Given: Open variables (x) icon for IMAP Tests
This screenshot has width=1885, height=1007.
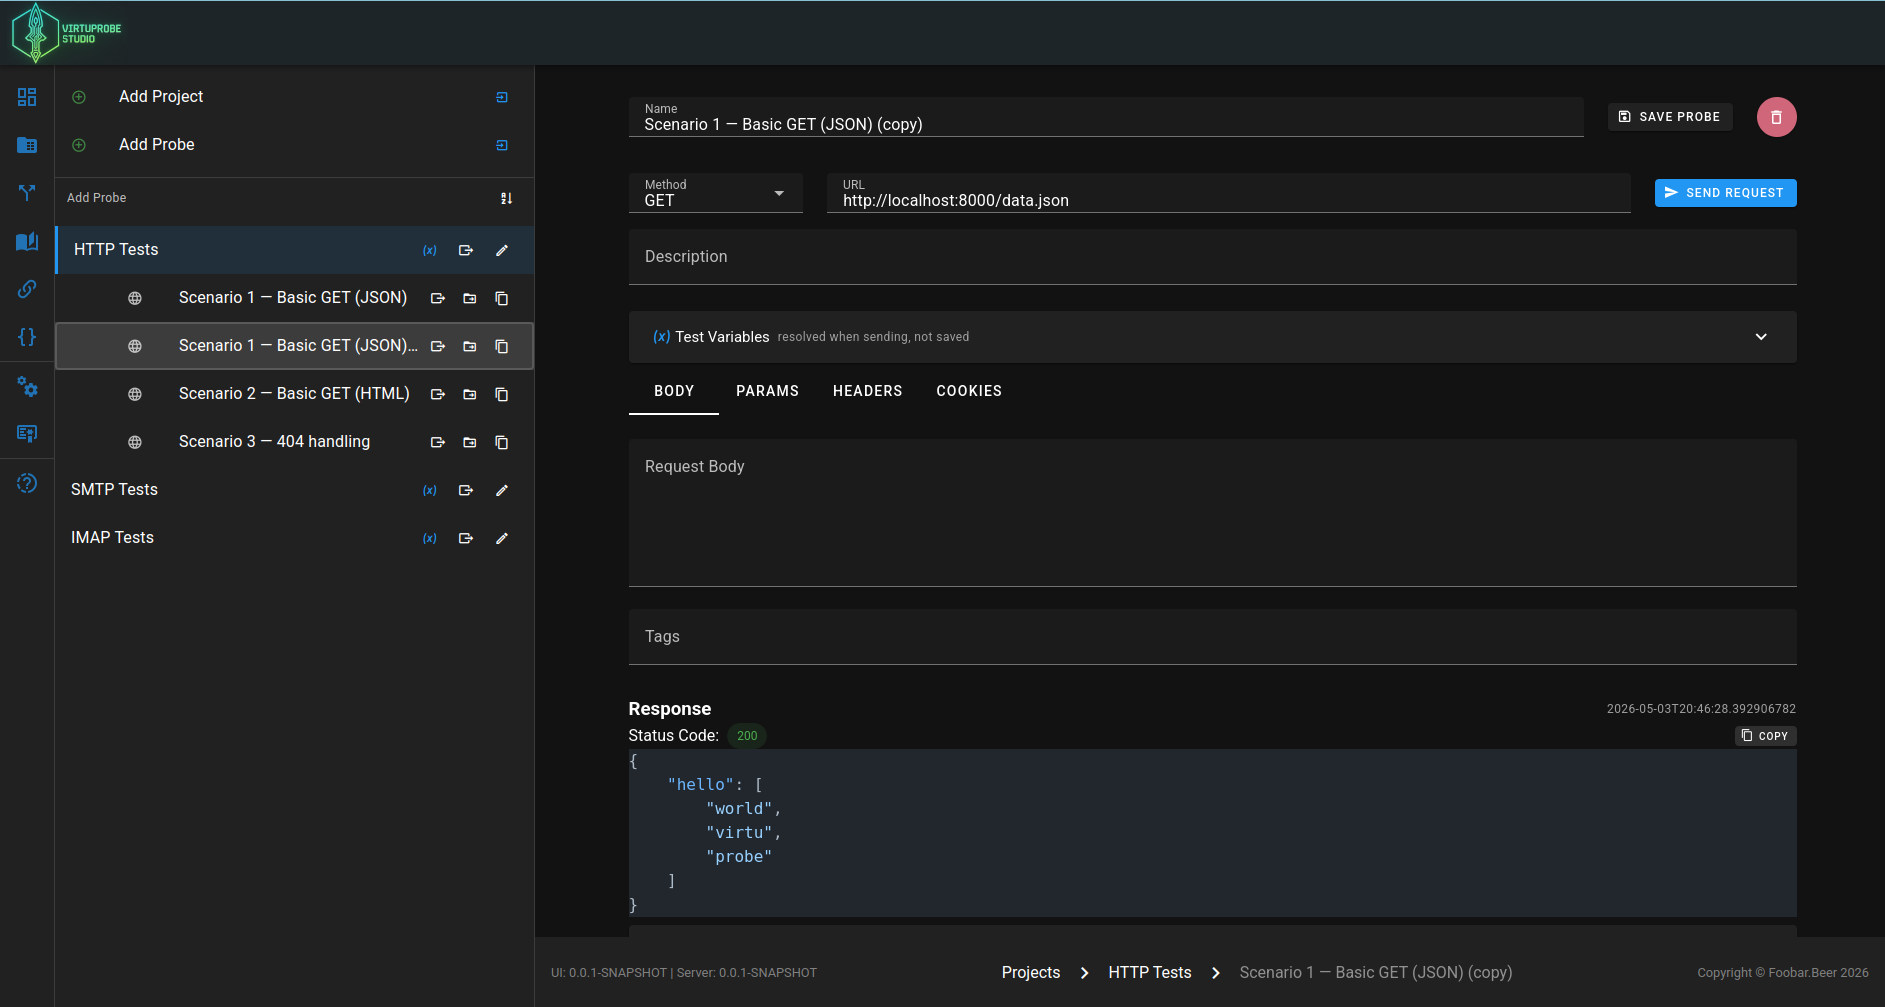Looking at the screenshot, I should point(430,538).
